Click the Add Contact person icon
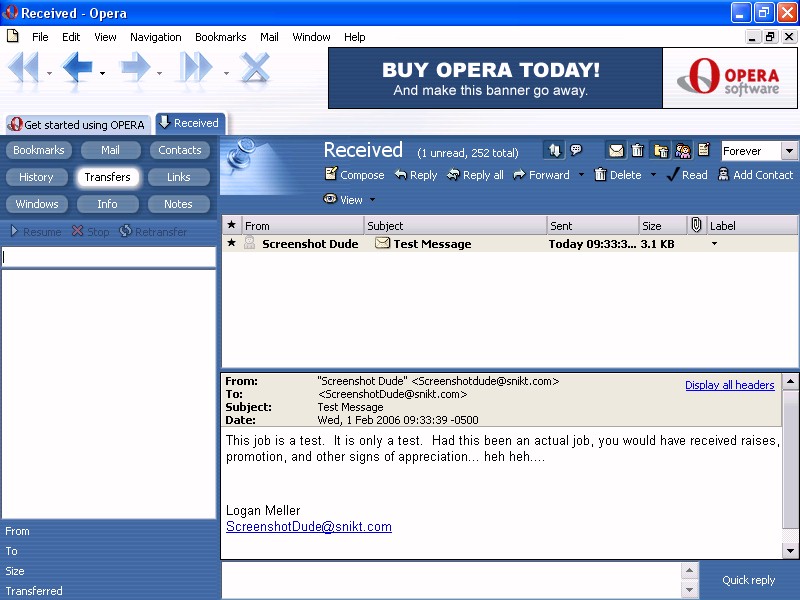The image size is (800, 600). (723, 174)
